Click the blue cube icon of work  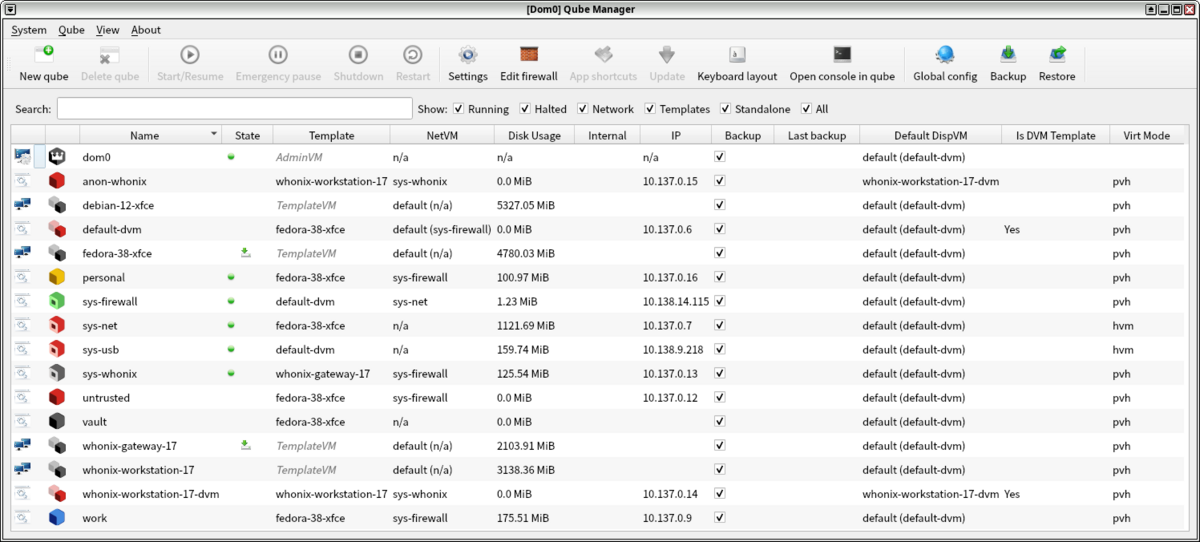pyautogui.click(x=57, y=517)
